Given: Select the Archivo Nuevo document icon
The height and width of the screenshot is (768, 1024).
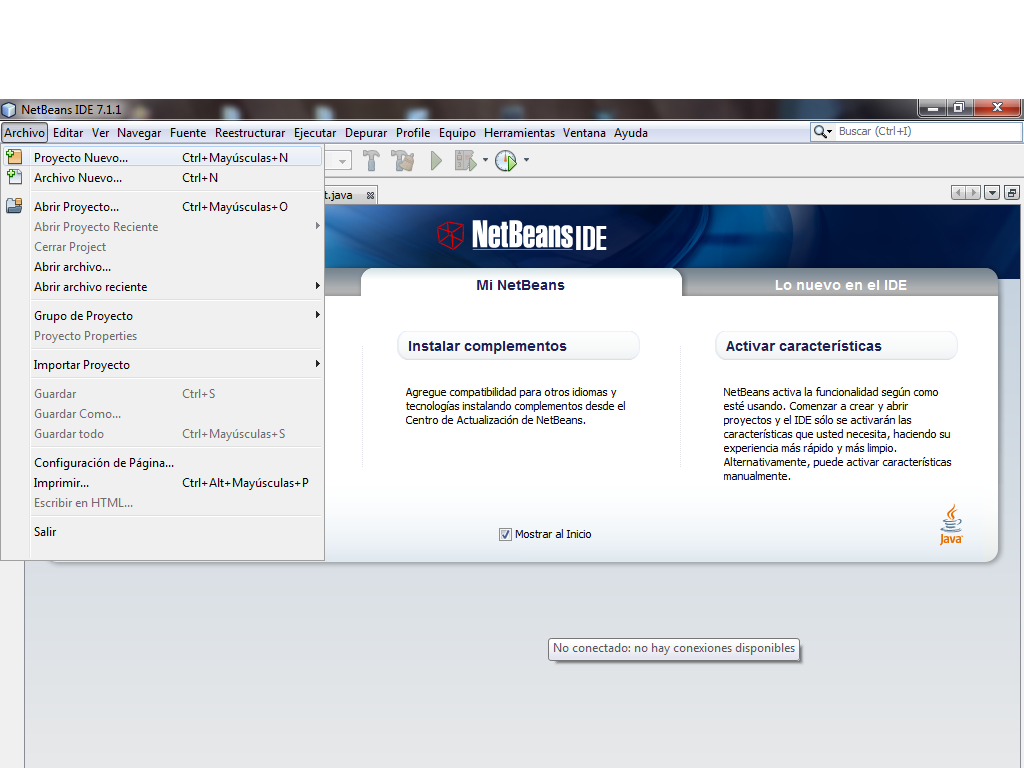Looking at the screenshot, I should click(14, 177).
